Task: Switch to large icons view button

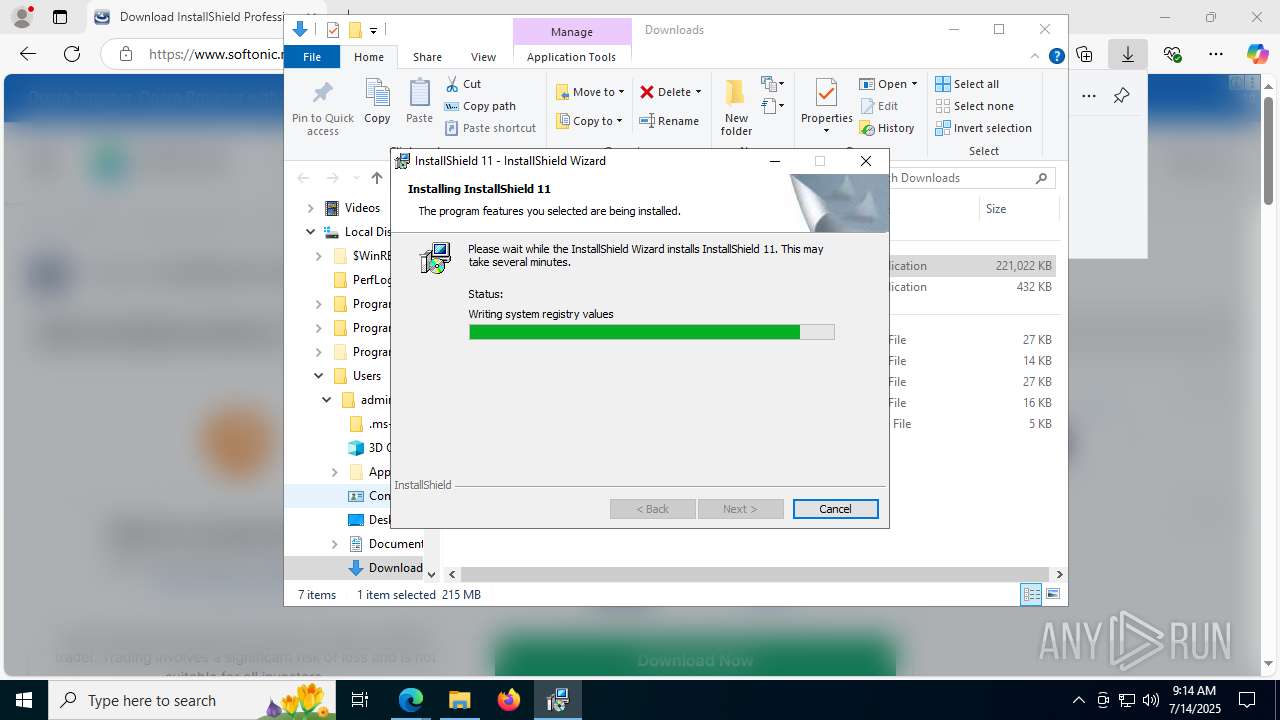Action: (x=1053, y=595)
